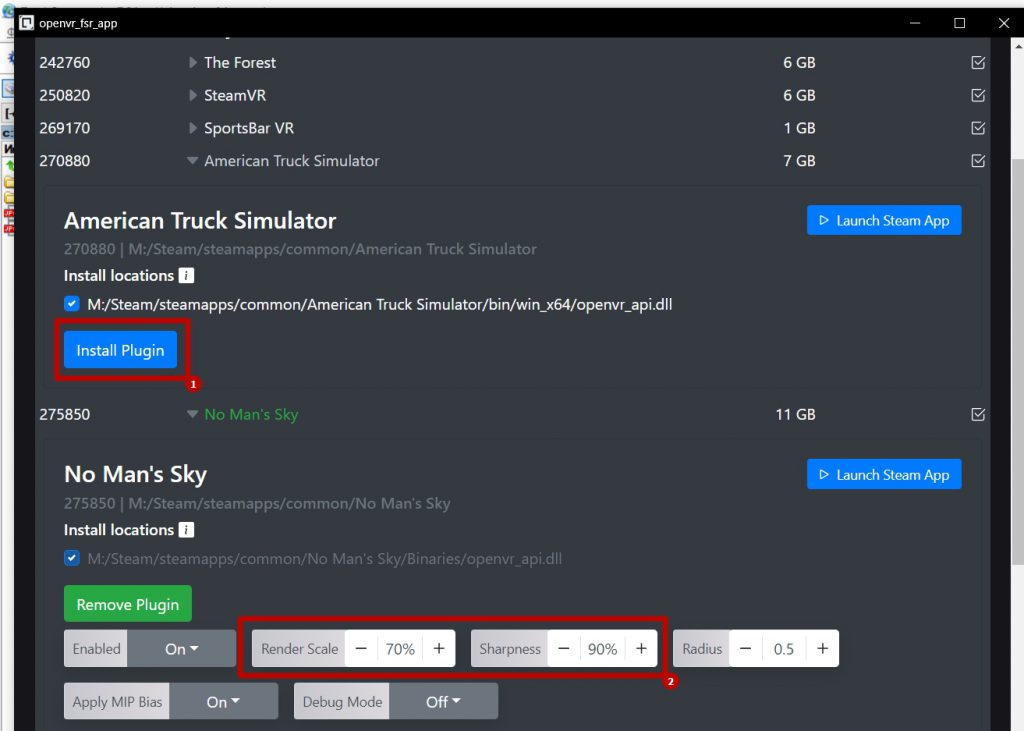
Task: Uncheck the No Man's Sky openvr_api.dll install location
Action: tap(72, 558)
